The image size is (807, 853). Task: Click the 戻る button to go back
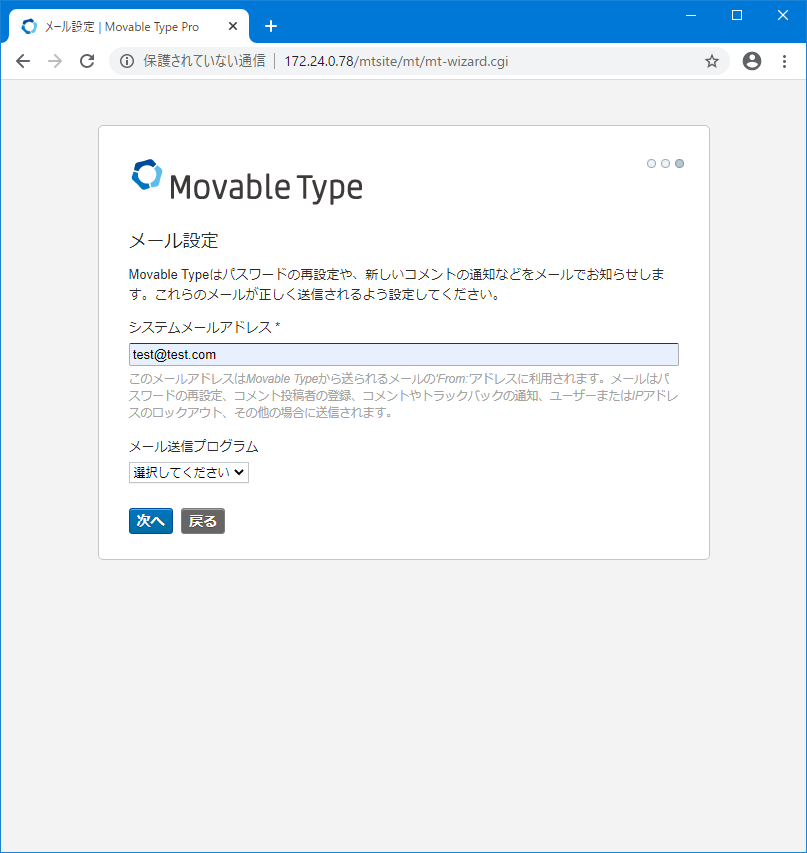click(x=202, y=520)
